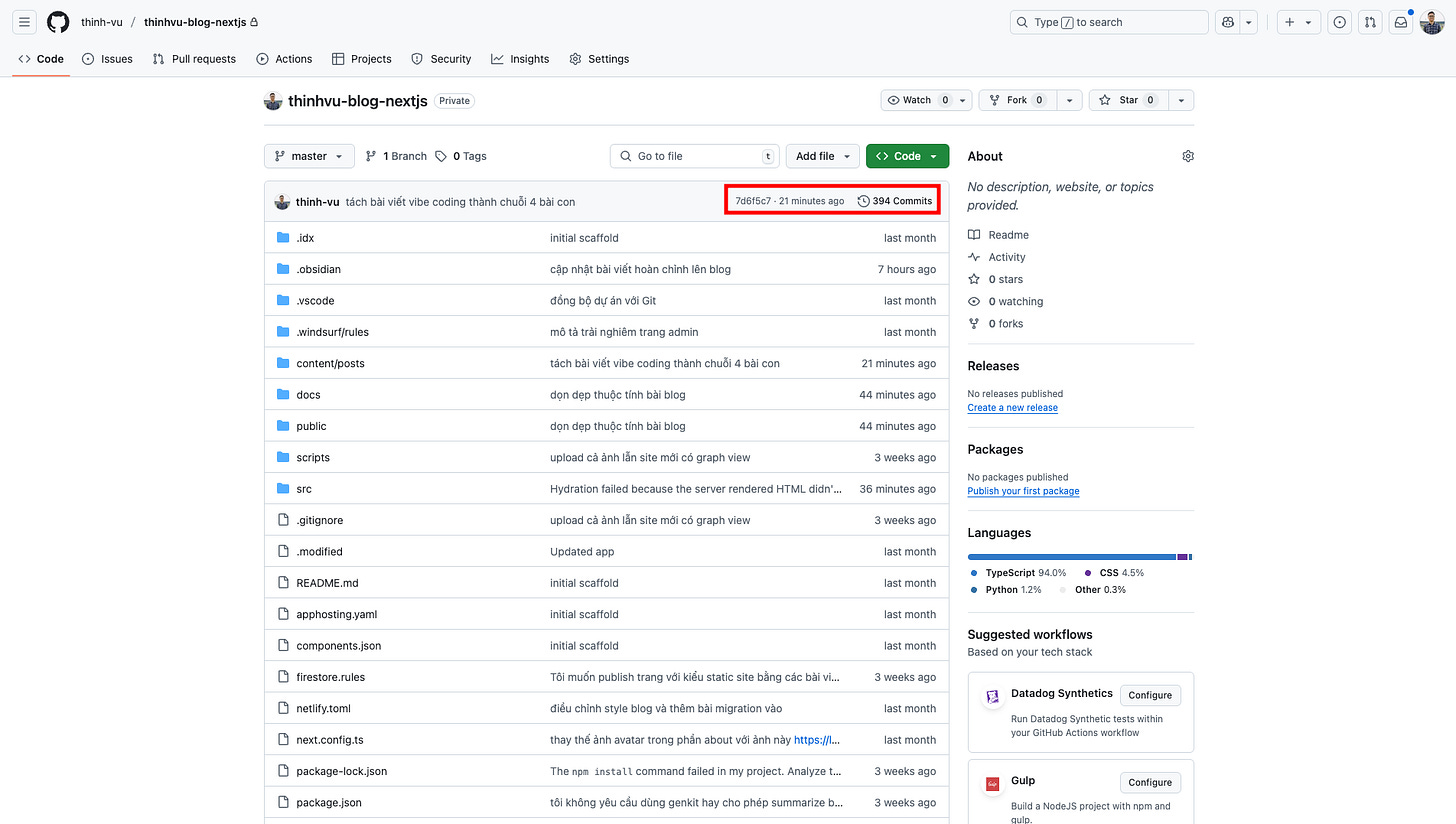The image size is (1456, 824).
Task: Expand the Fork options dropdown arrow
Action: pos(1071,100)
